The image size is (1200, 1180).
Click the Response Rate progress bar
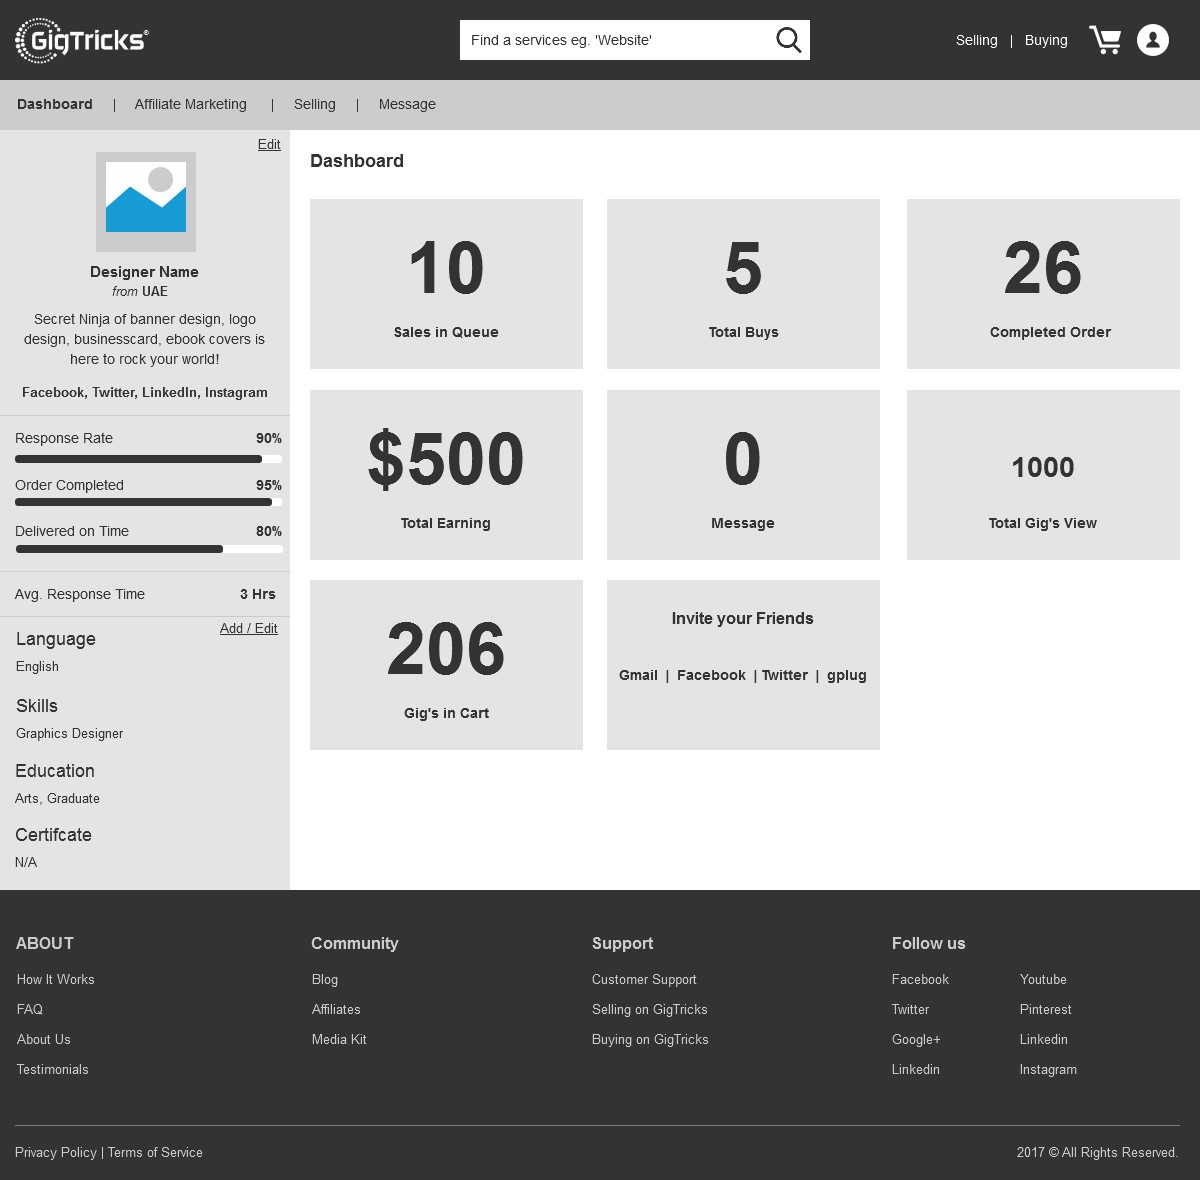pyautogui.click(x=148, y=459)
